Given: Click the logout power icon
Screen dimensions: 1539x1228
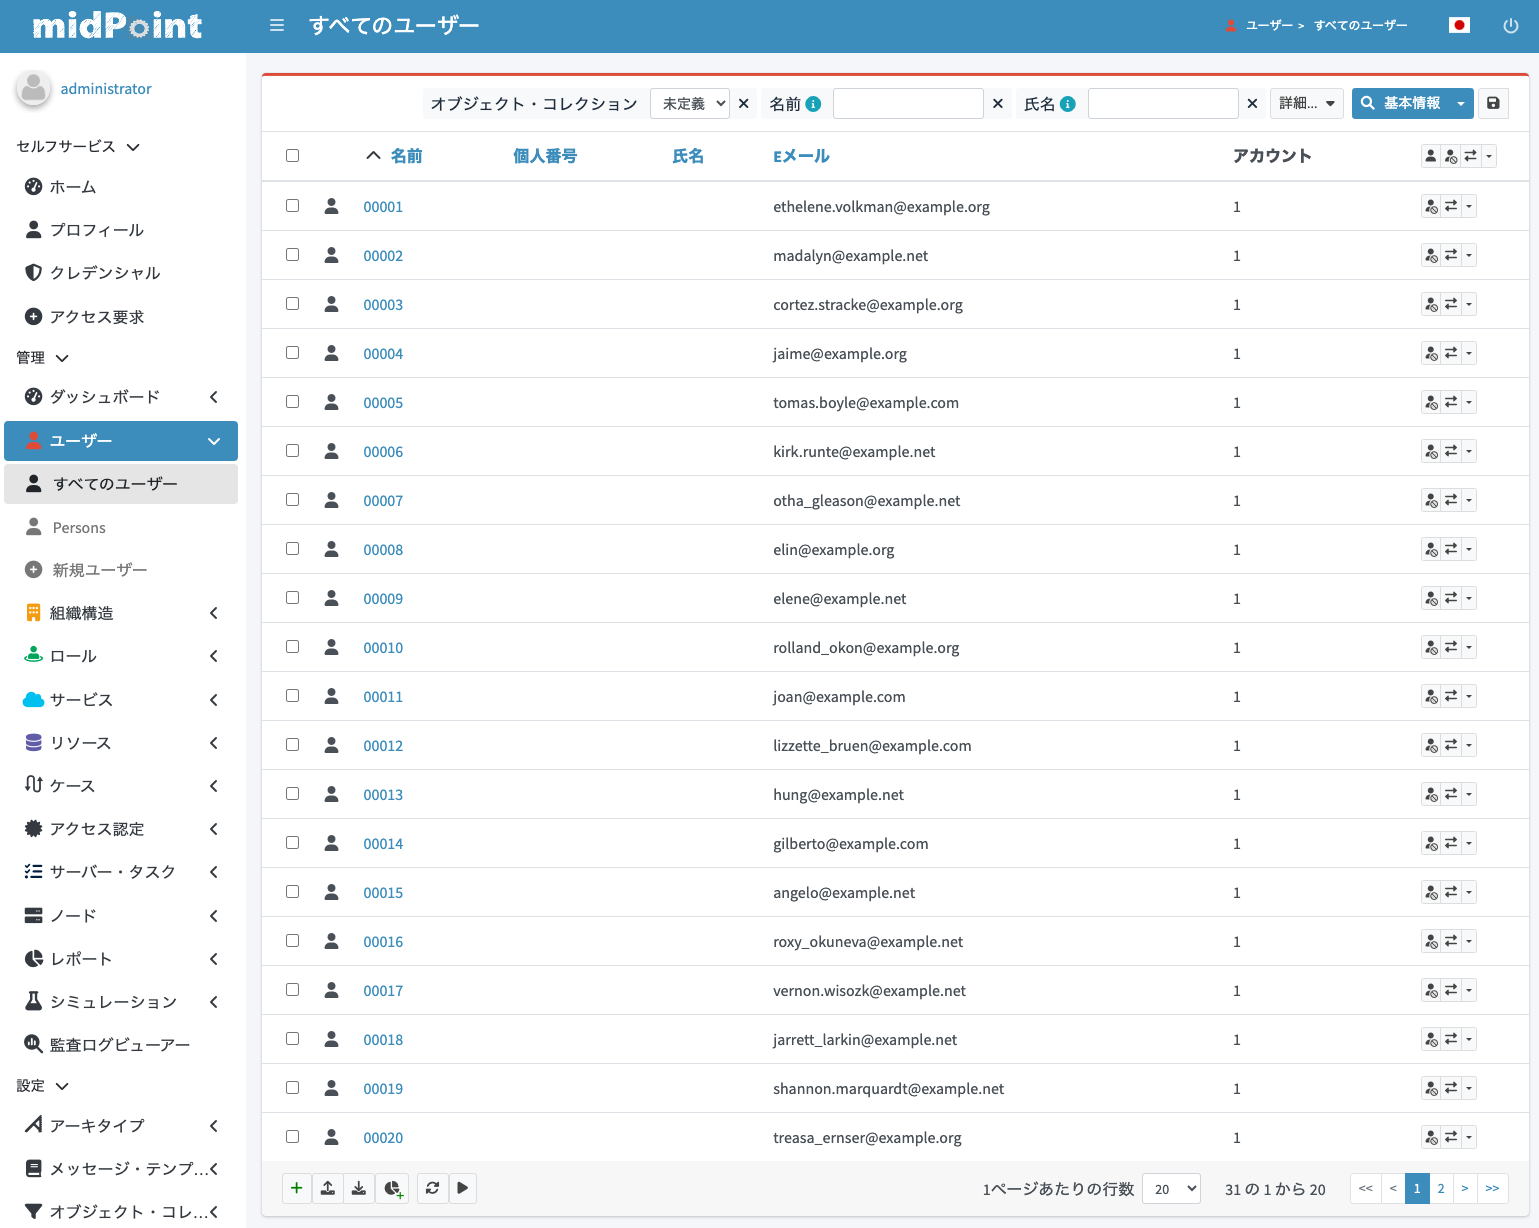Looking at the screenshot, I should pyautogui.click(x=1510, y=25).
